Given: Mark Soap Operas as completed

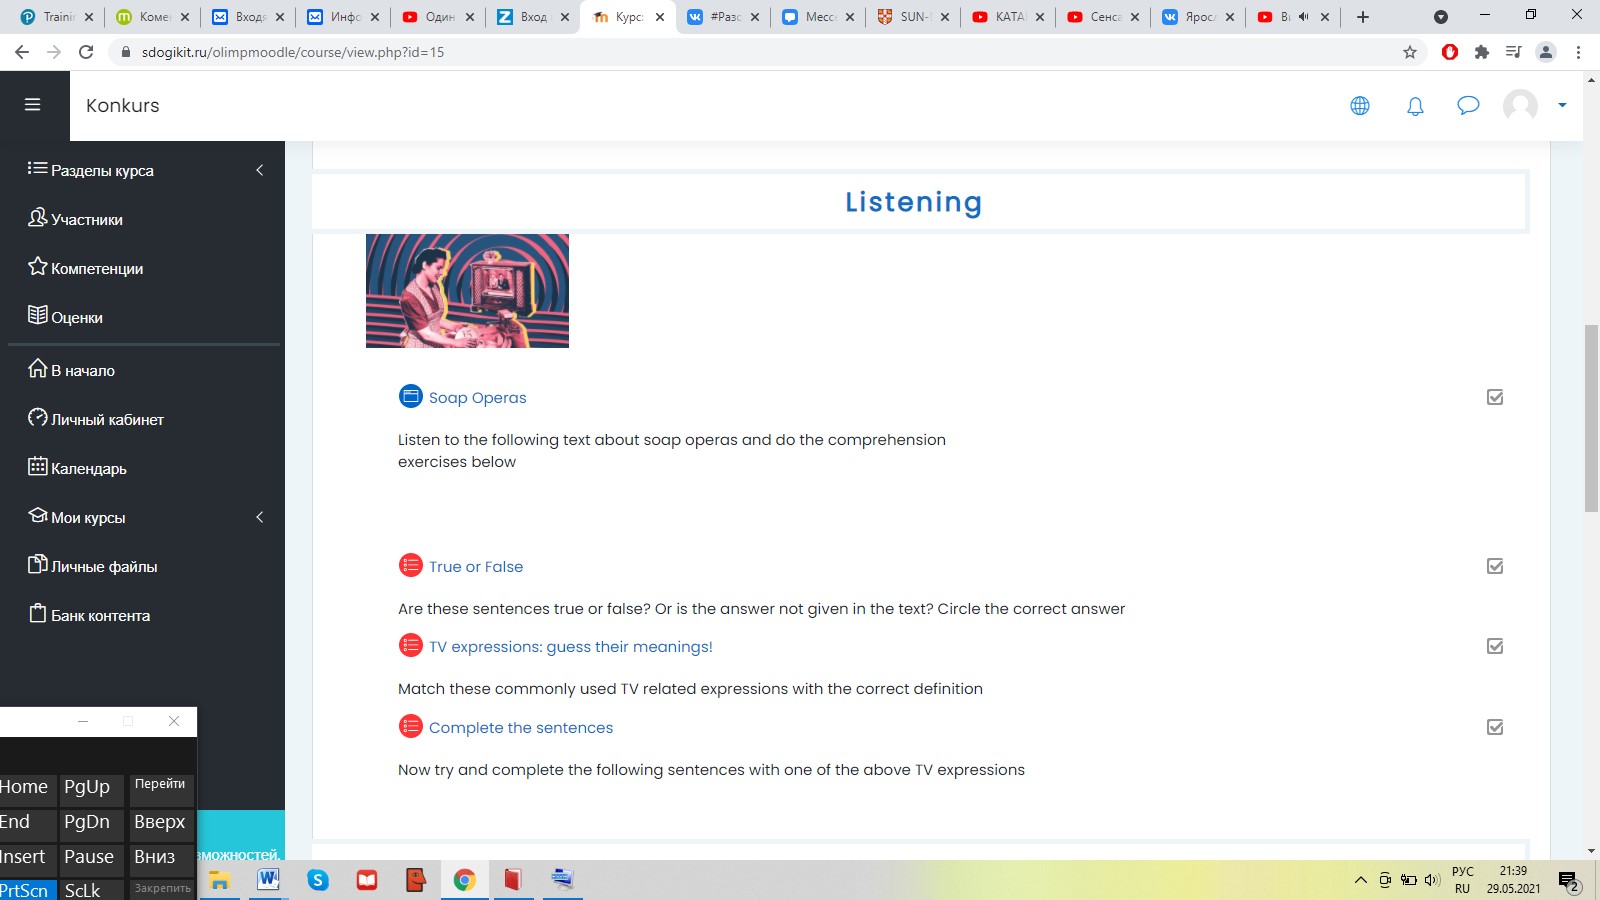Looking at the screenshot, I should (x=1495, y=397).
